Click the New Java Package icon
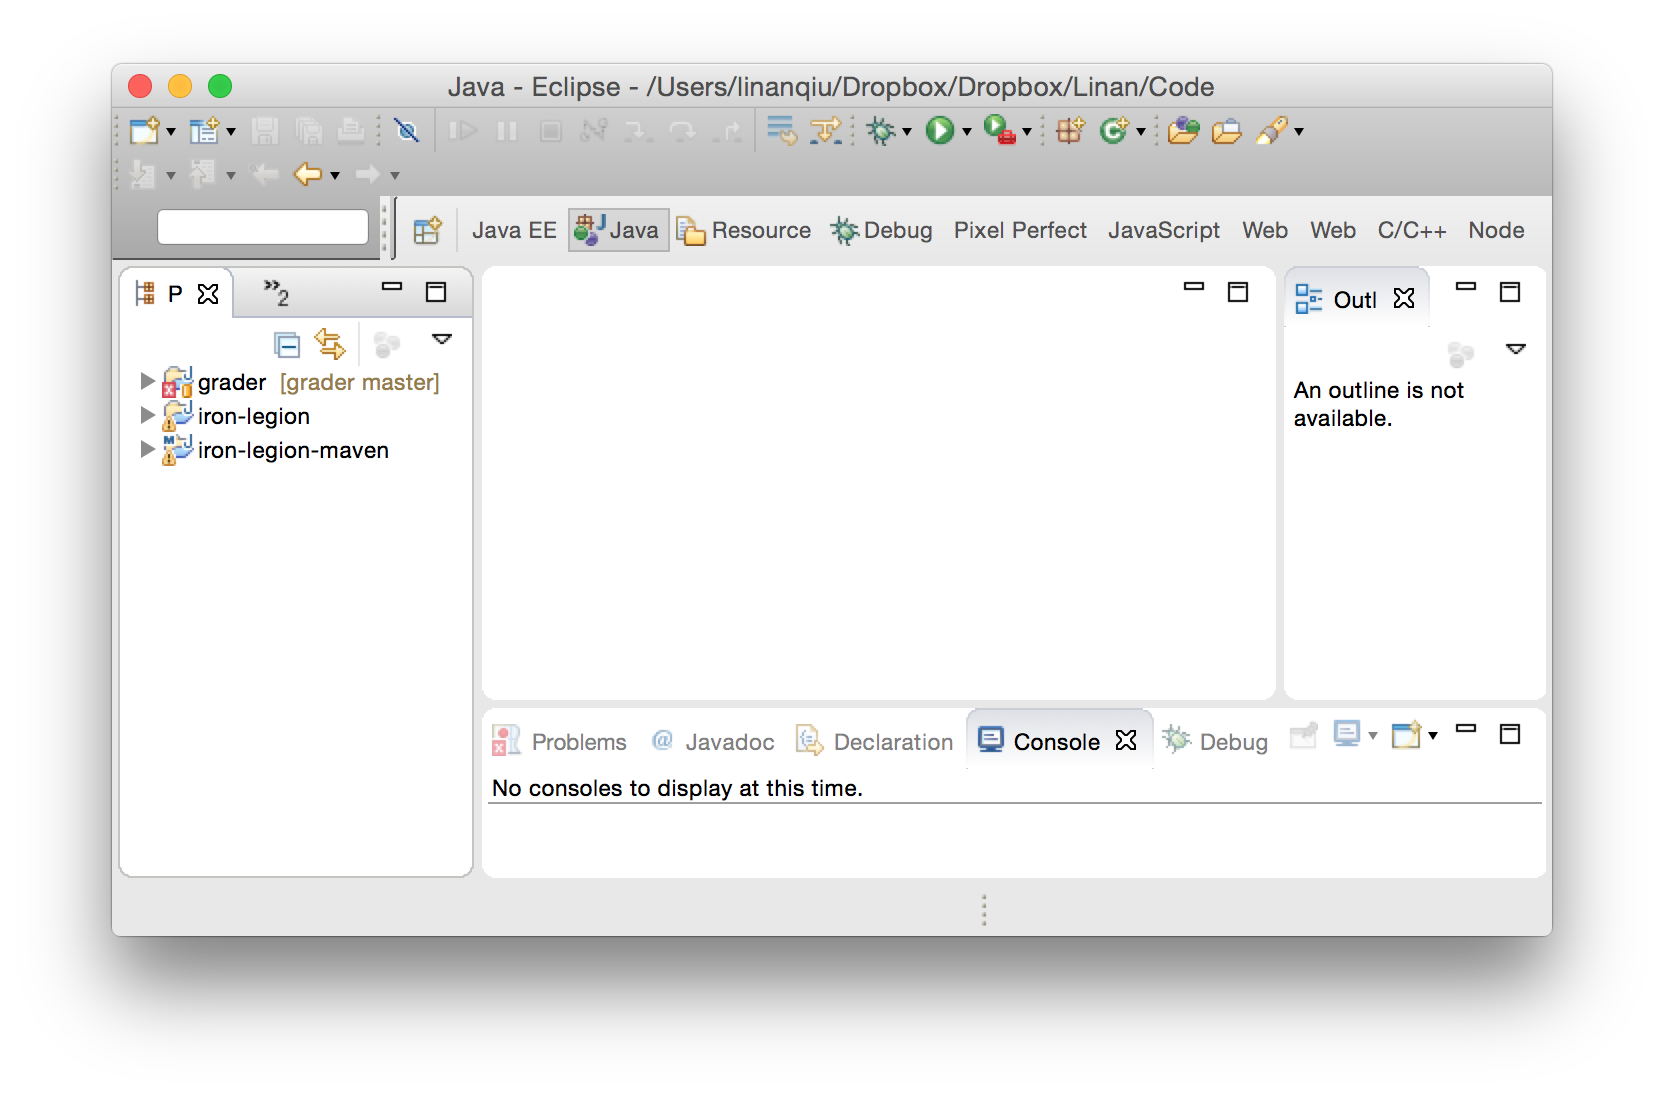 (1070, 130)
